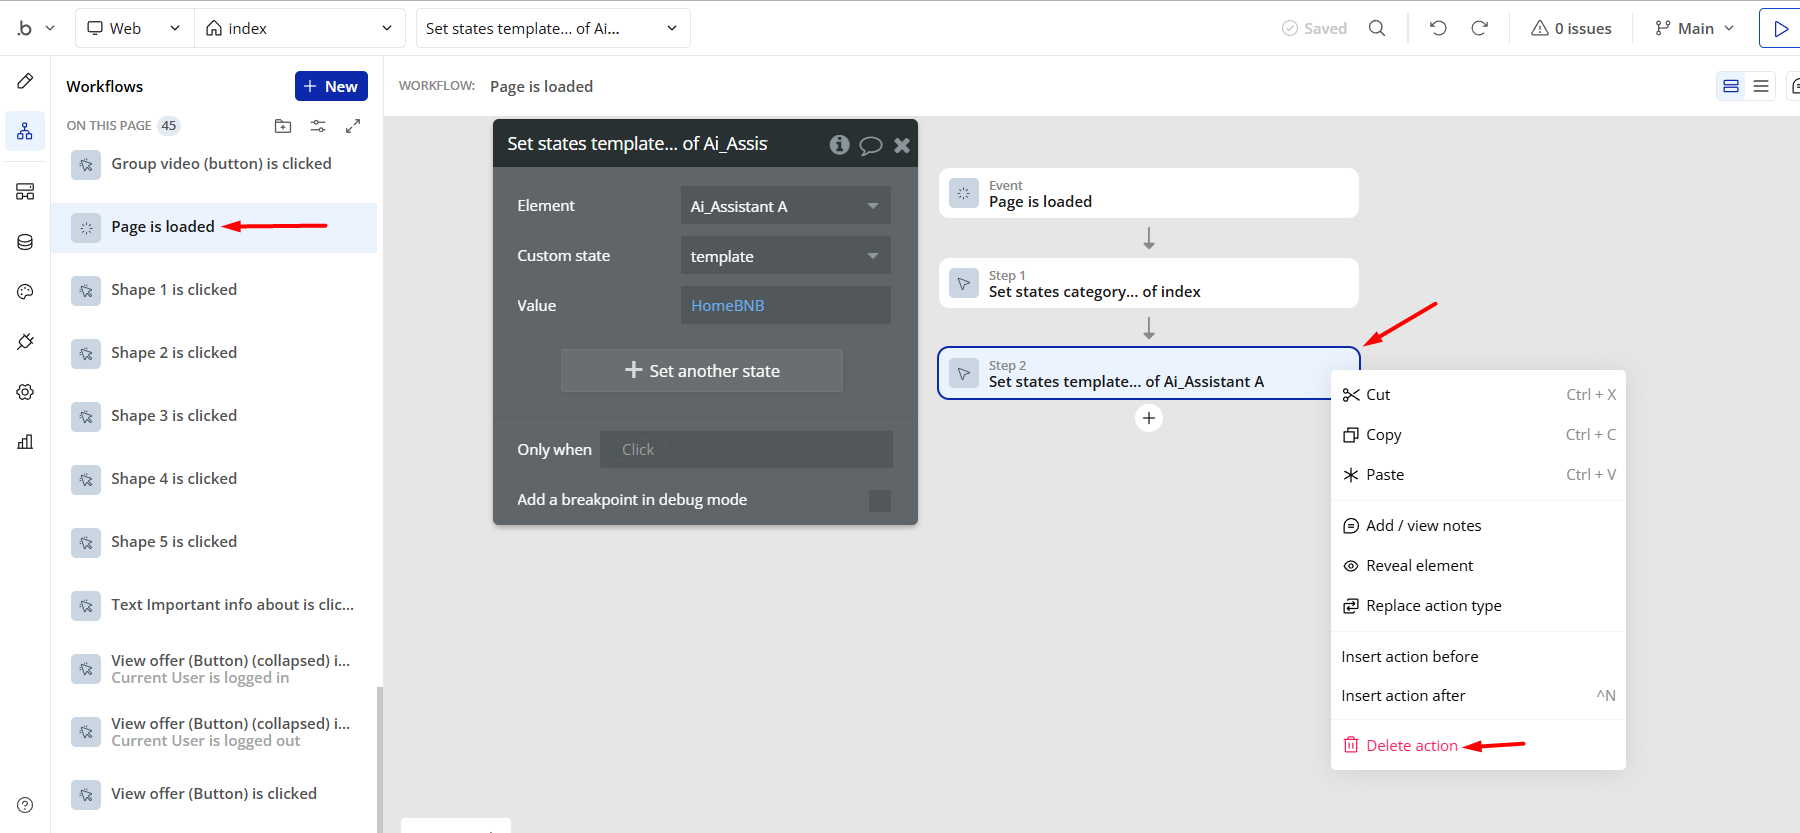Toggle the debug mode breakpoint checkbox
The height and width of the screenshot is (833, 1800).
click(x=879, y=500)
